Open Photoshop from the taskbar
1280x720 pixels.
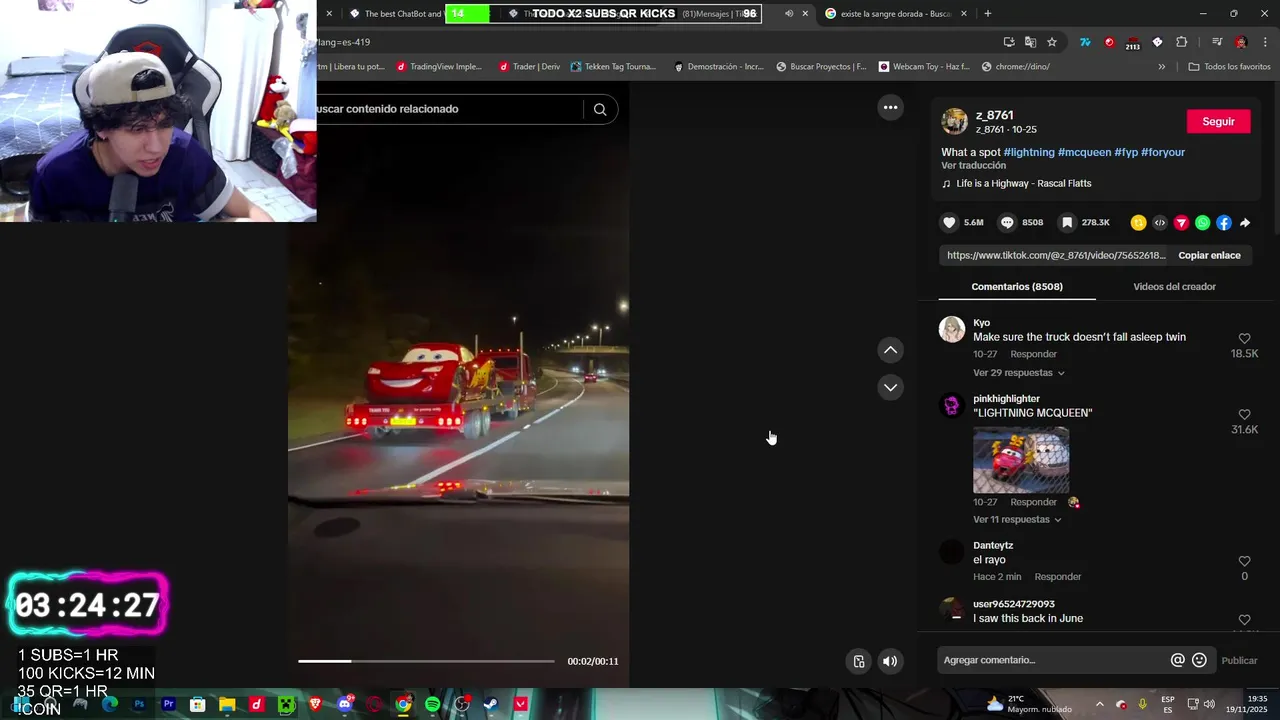tap(139, 704)
